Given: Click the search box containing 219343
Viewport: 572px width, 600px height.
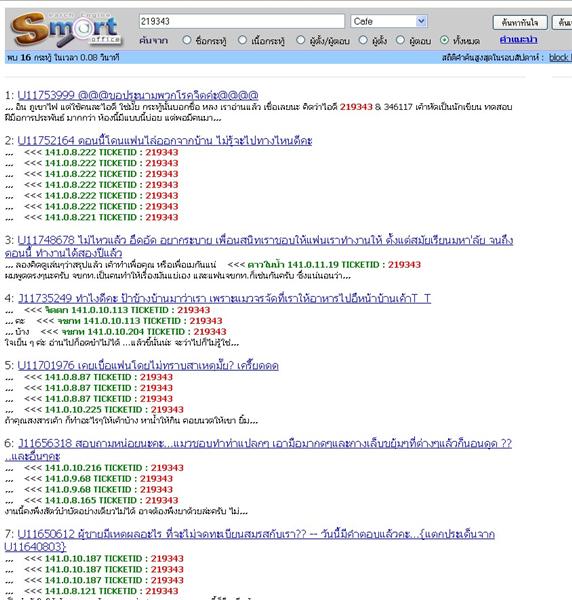Looking at the screenshot, I should point(242,21).
